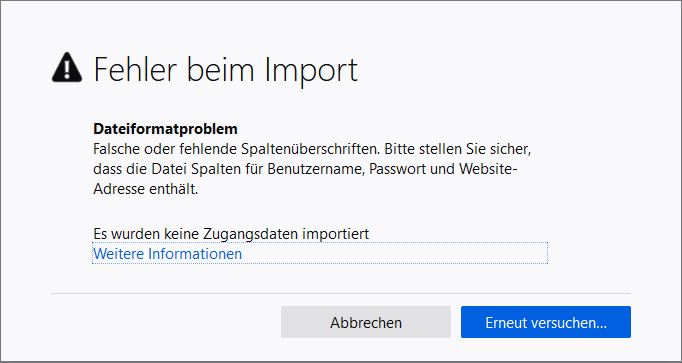Viewport: 682px width, 363px height.
Task: Click the sentence Es wurden keine Zugangsdaten importiert
Action: tap(231, 234)
